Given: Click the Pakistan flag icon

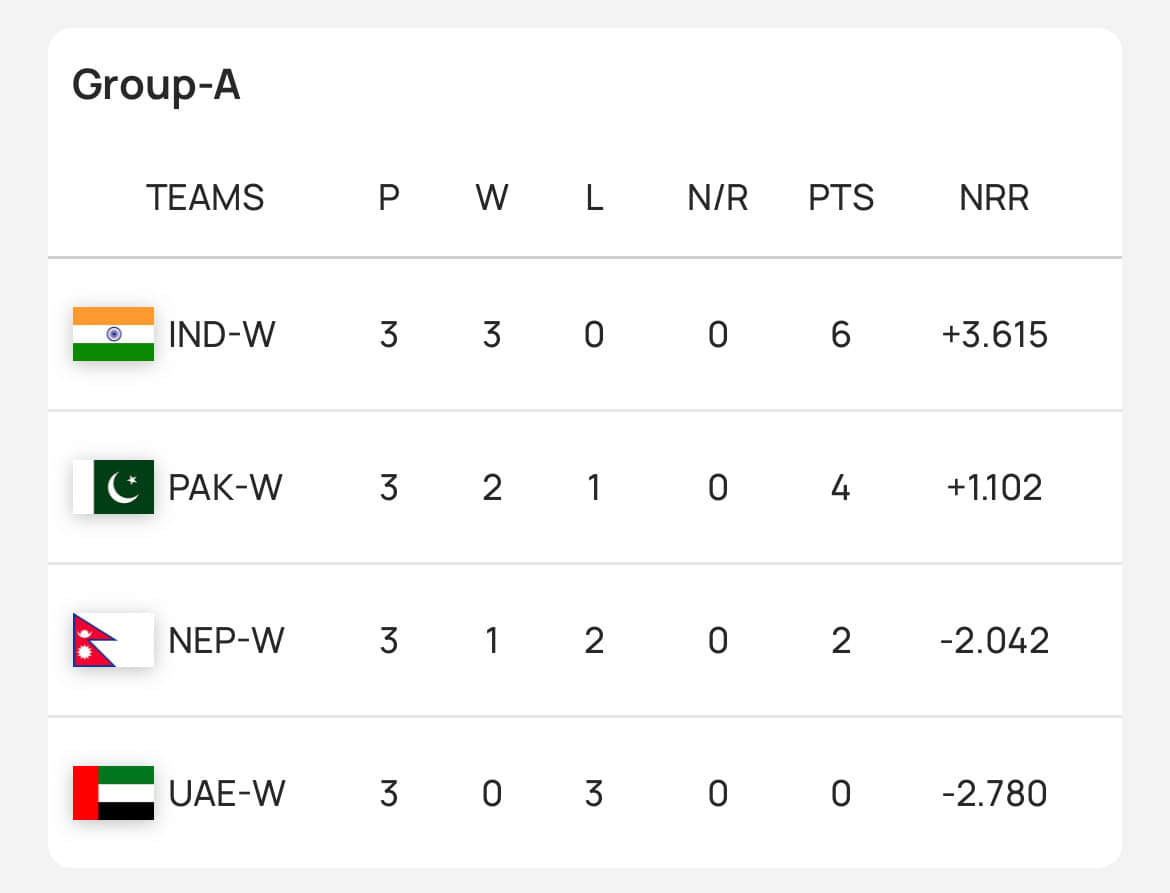Looking at the screenshot, I should pos(113,487).
